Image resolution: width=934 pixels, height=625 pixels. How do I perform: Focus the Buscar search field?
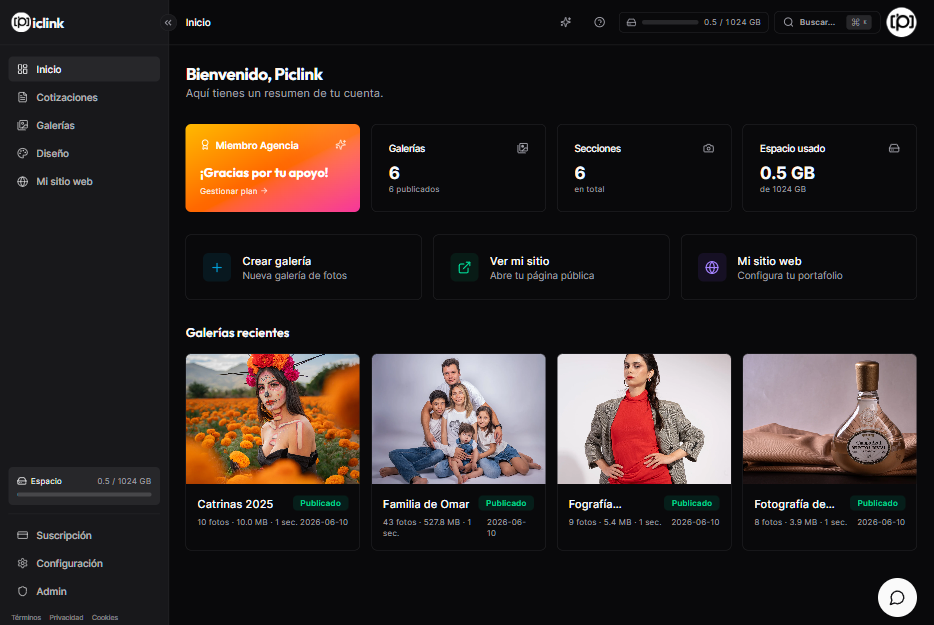(x=827, y=22)
